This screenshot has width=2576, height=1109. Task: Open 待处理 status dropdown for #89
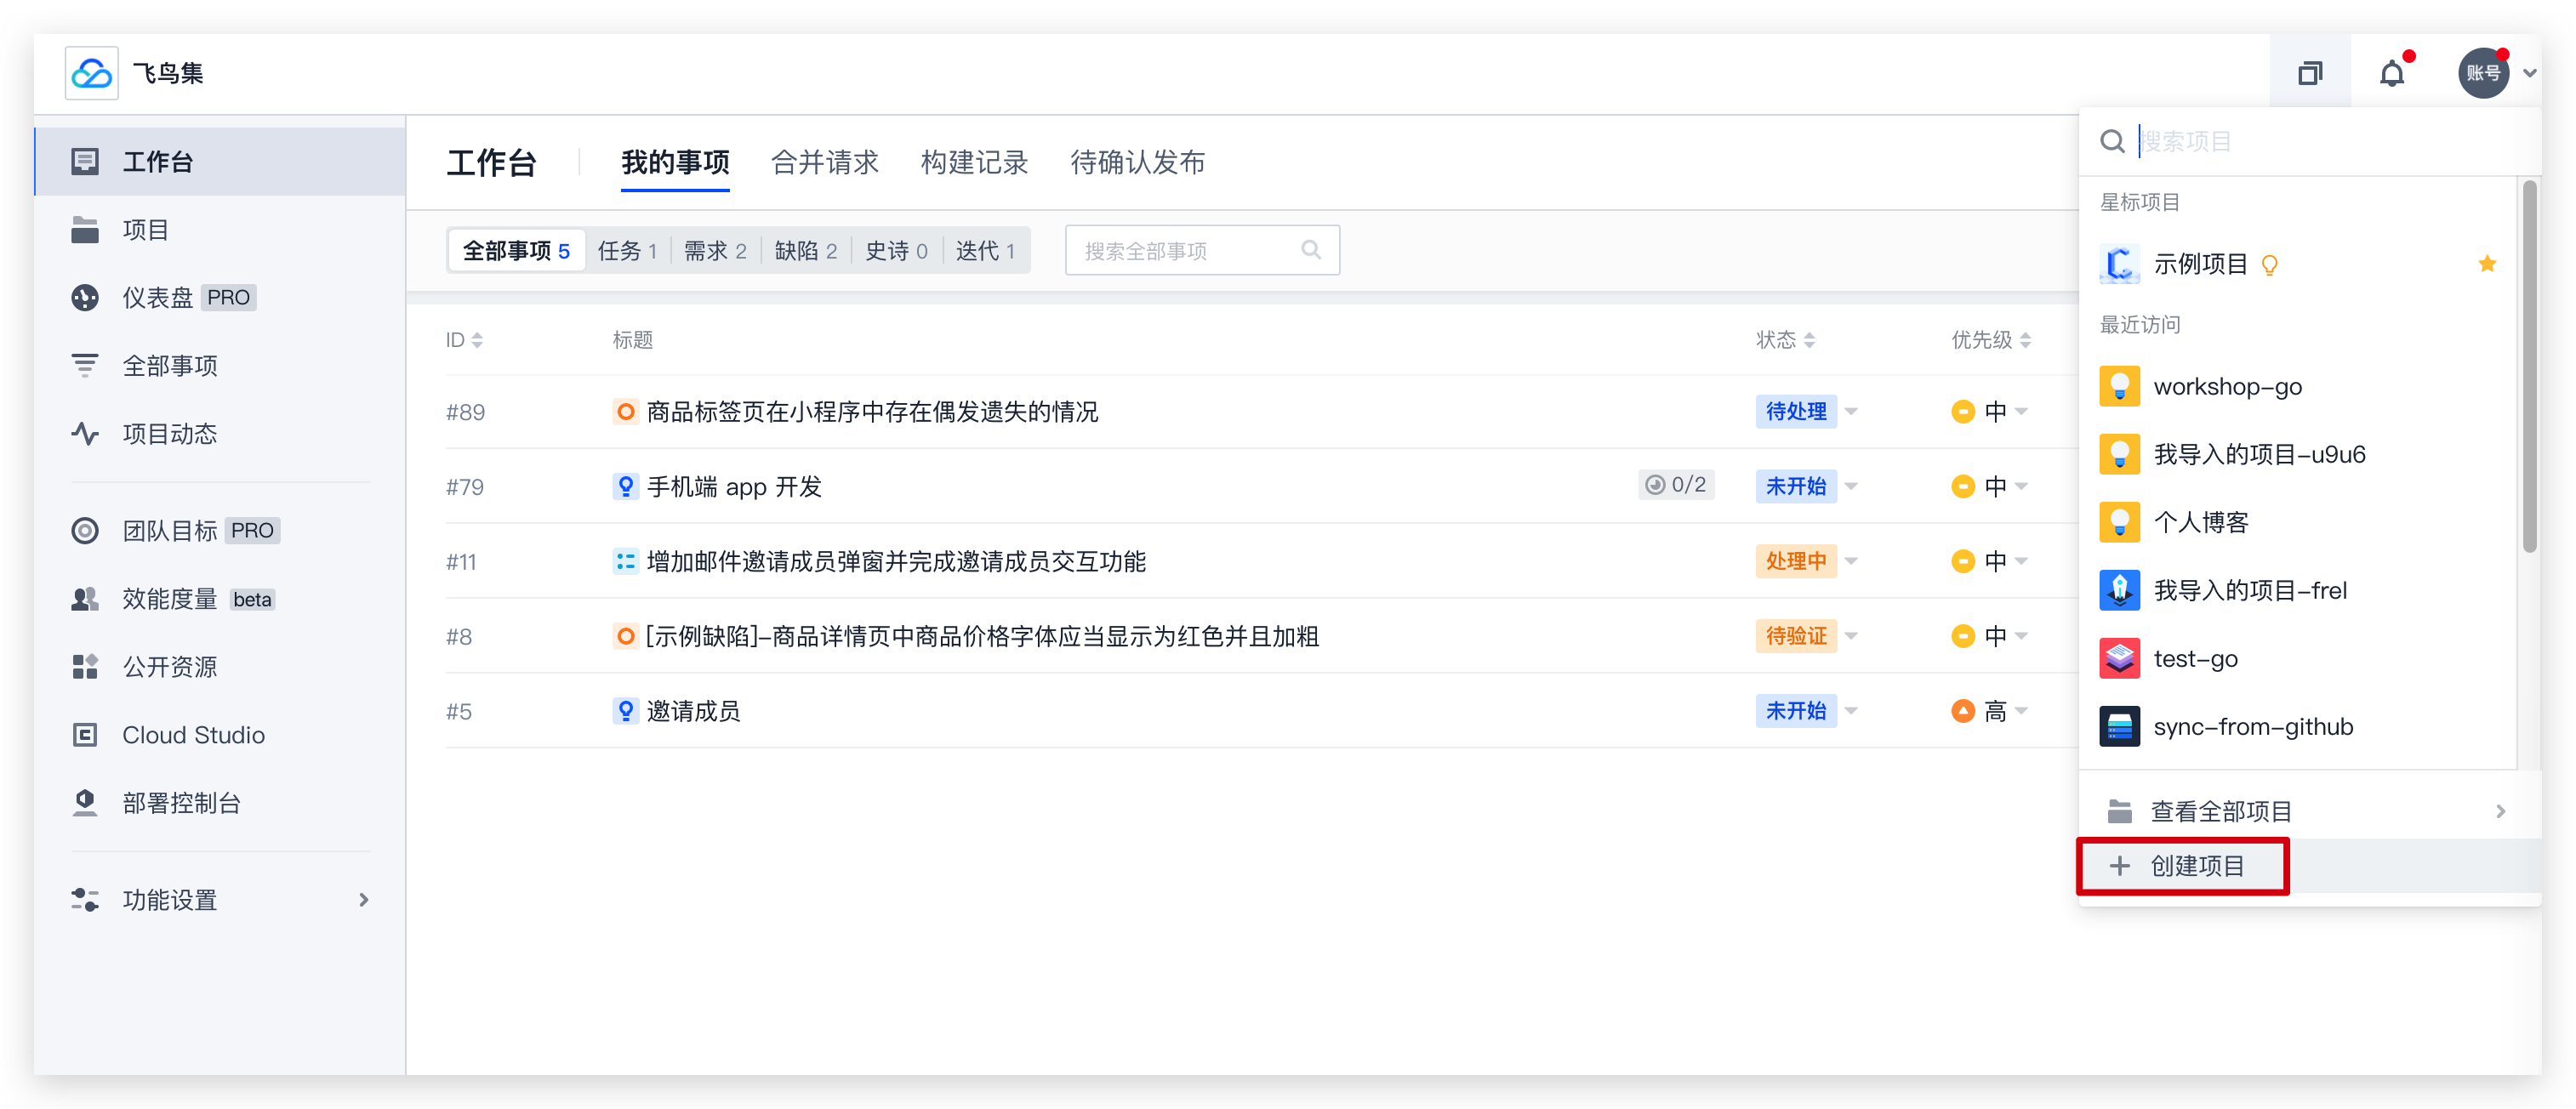click(1806, 411)
